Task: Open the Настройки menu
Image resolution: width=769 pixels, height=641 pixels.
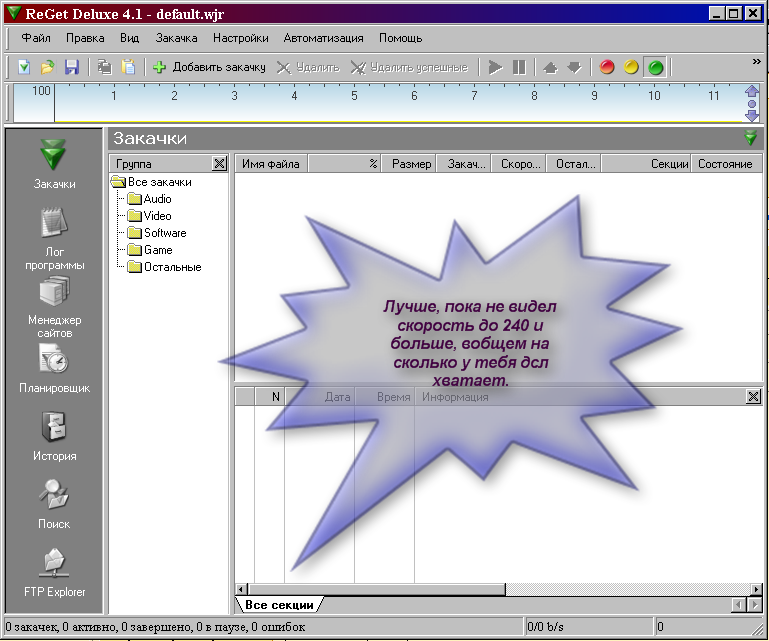Action: pos(240,38)
